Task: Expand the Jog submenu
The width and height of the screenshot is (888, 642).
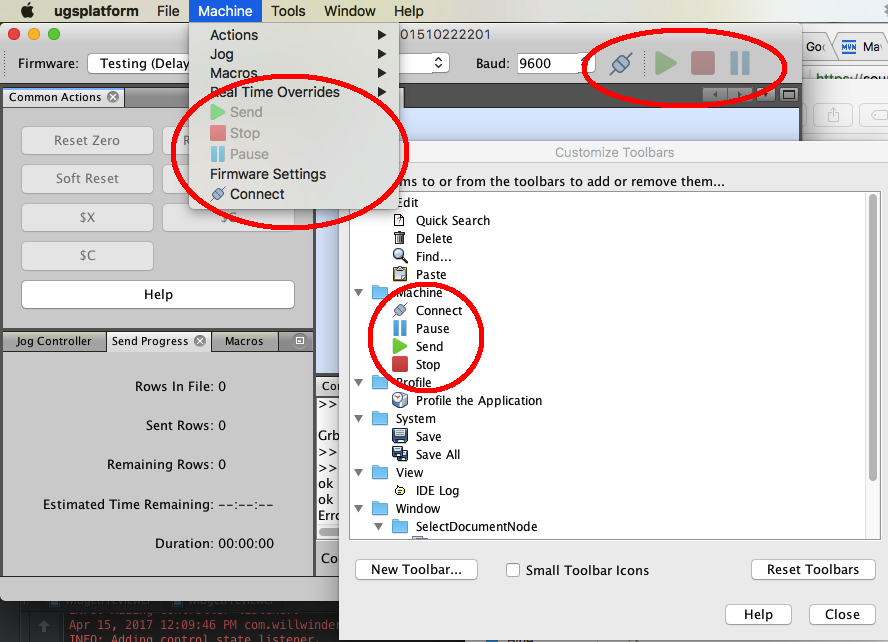Action: pos(294,54)
